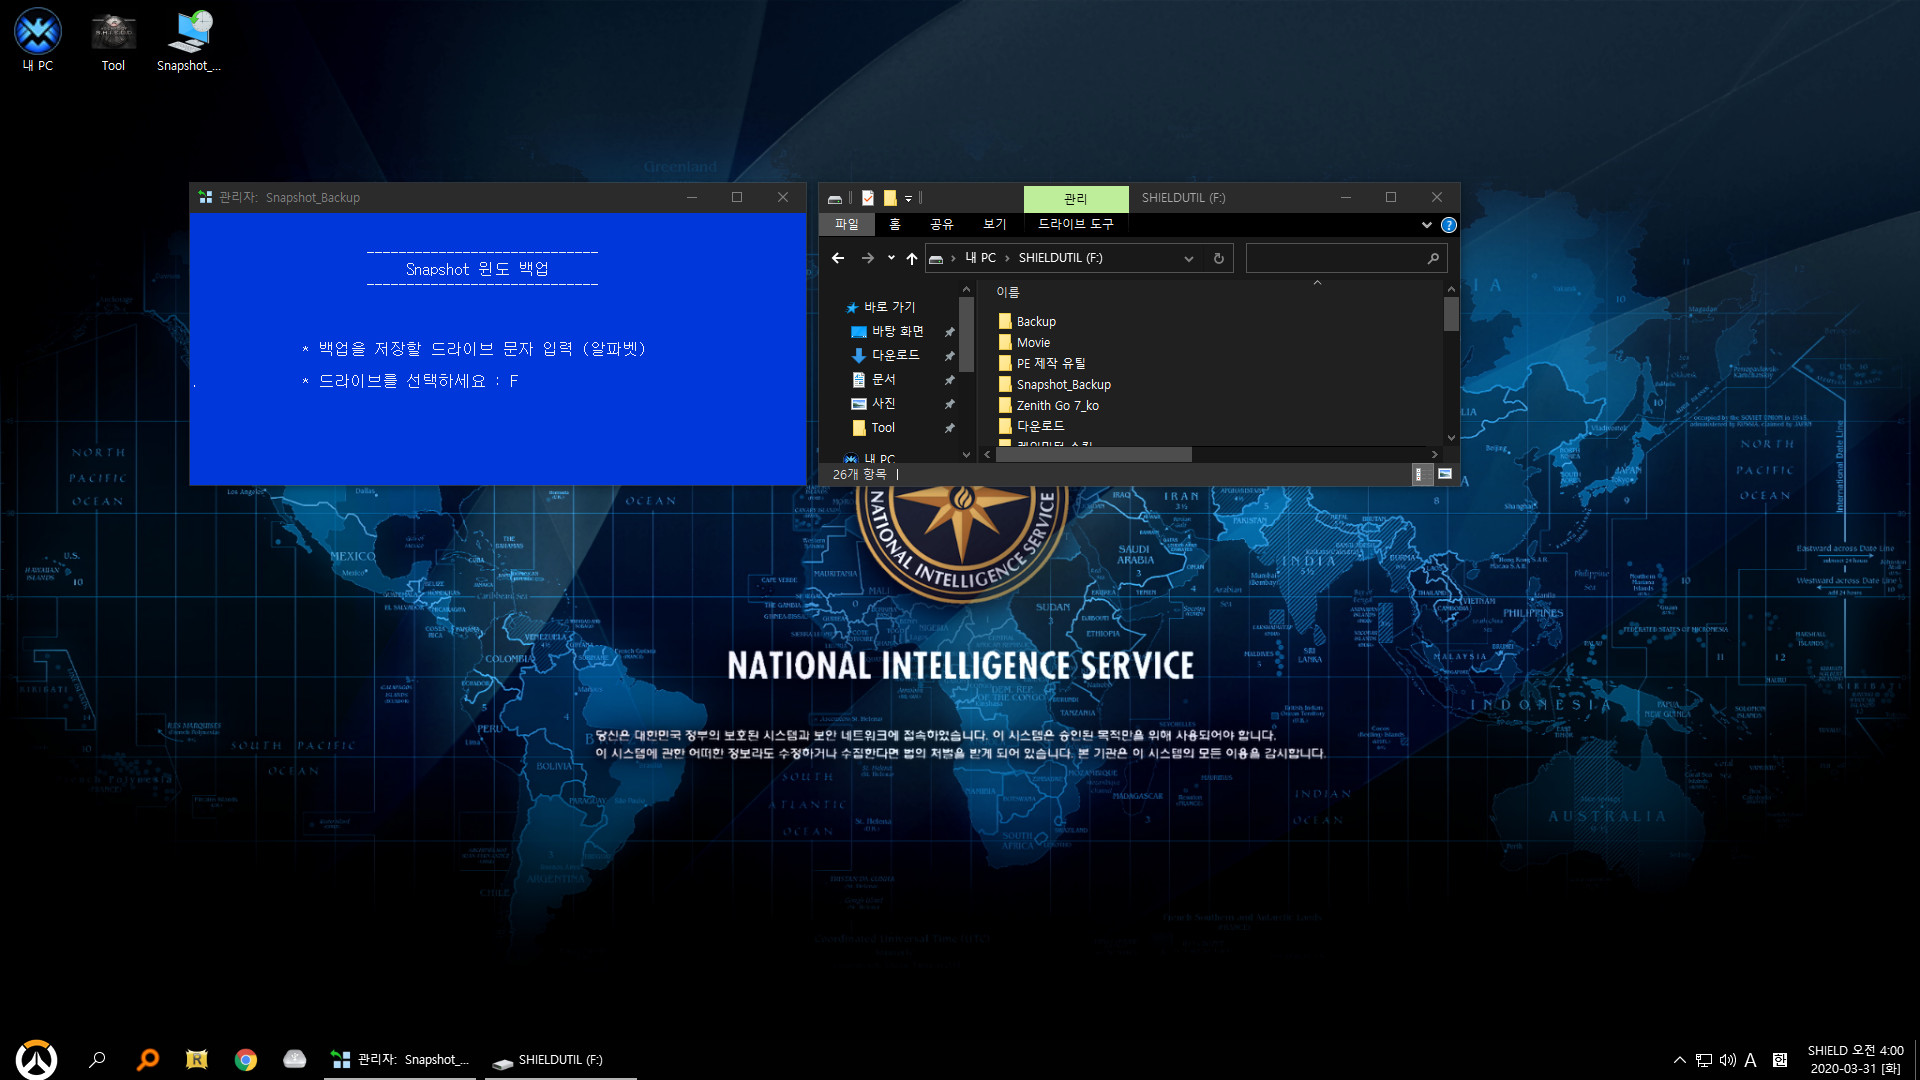This screenshot has height=1080, width=1920.
Task: Go forward in Explorer navigation
Action: point(868,258)
